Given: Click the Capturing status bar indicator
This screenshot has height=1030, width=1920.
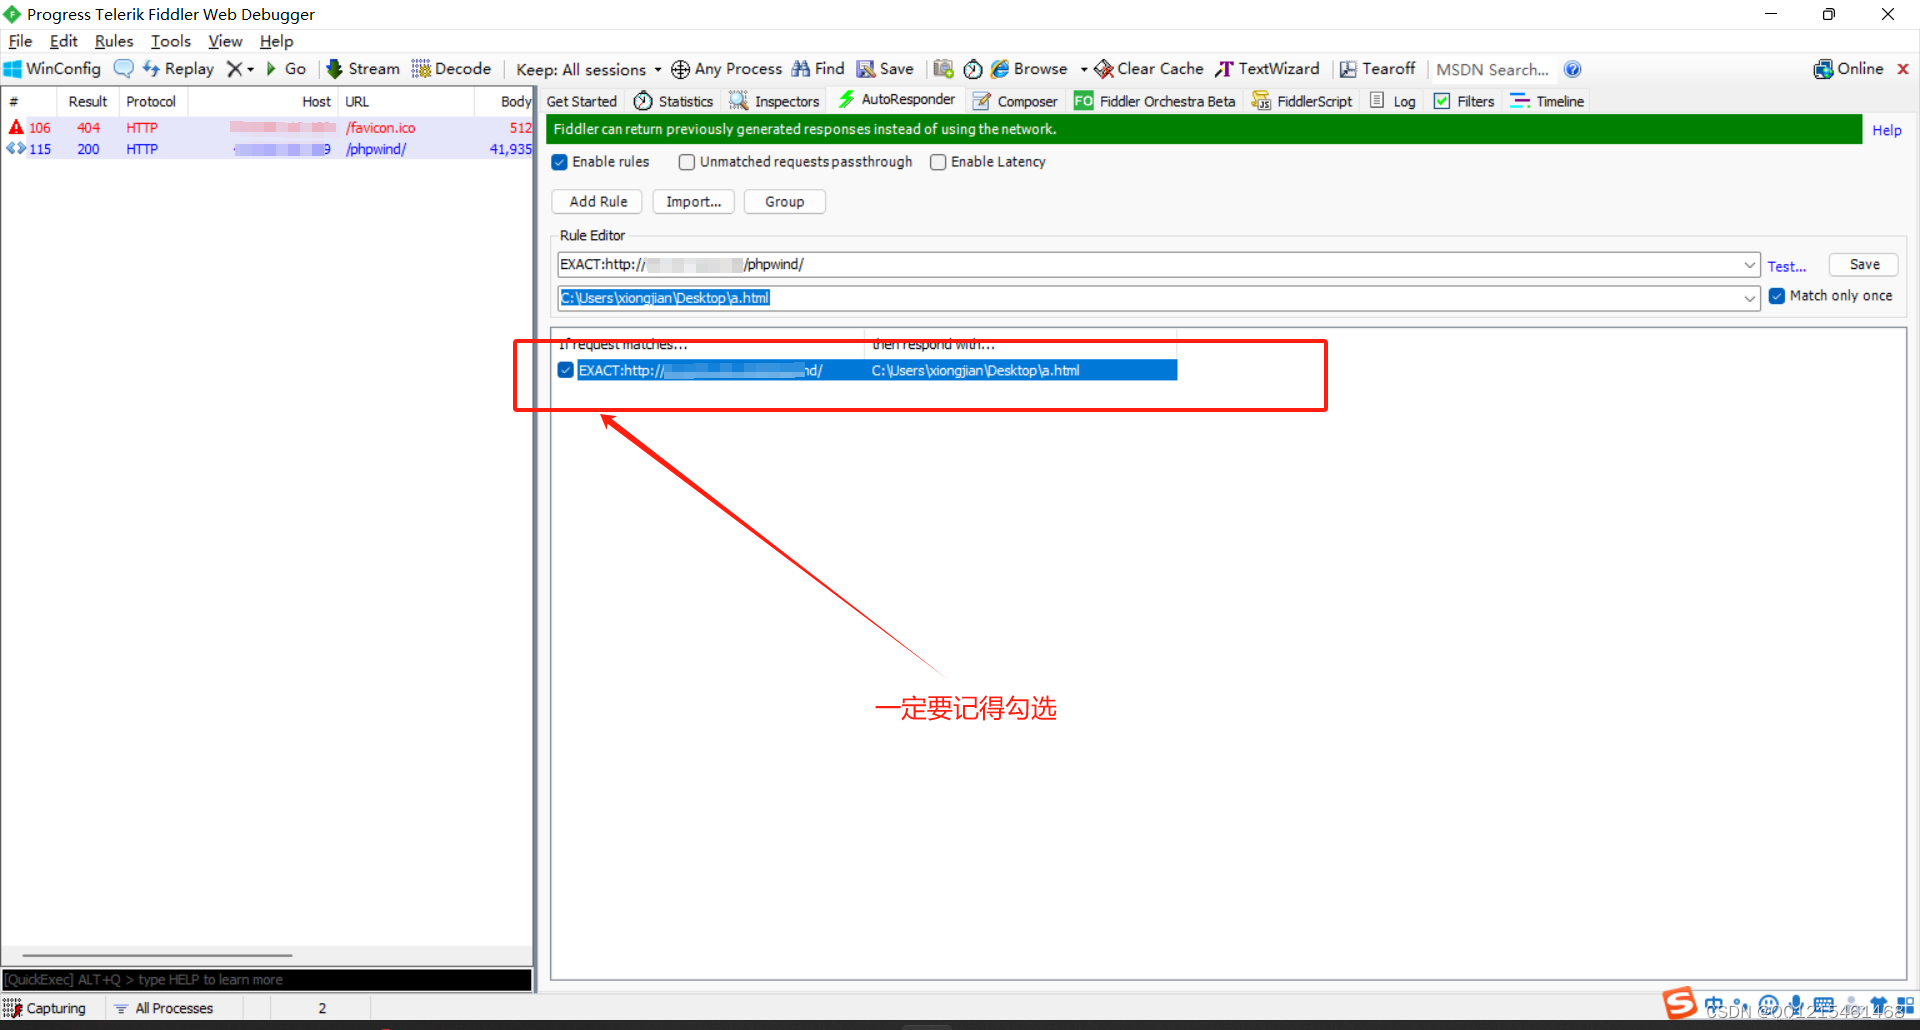Looking at the screenshot, I should pyautogui.click(x=46, y=1008).
